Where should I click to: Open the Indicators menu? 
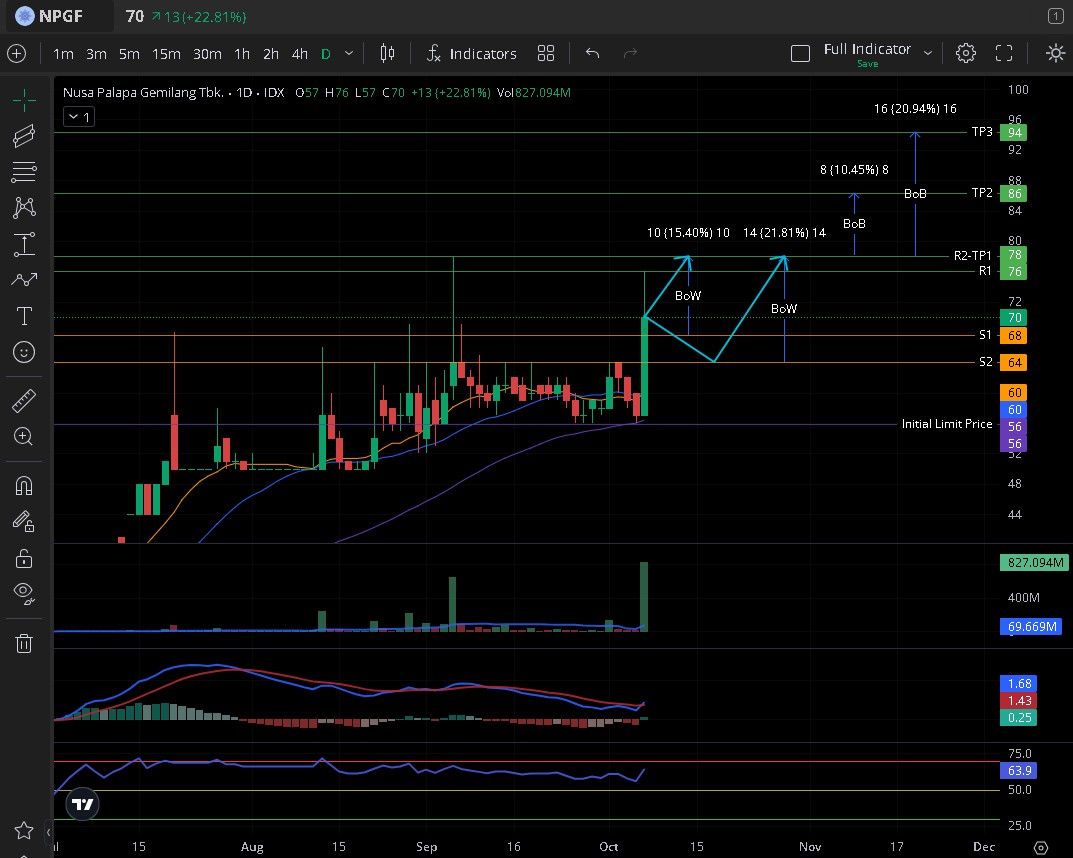(471, 54)
